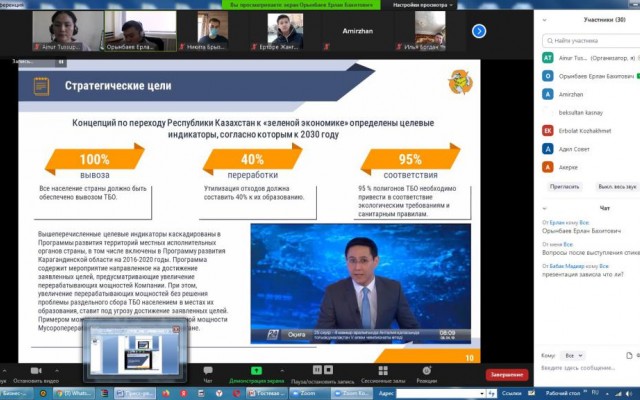The image size is (640, 400).
Task: Click the Ссылки taskbar toolbar
Action: point(511,393)
